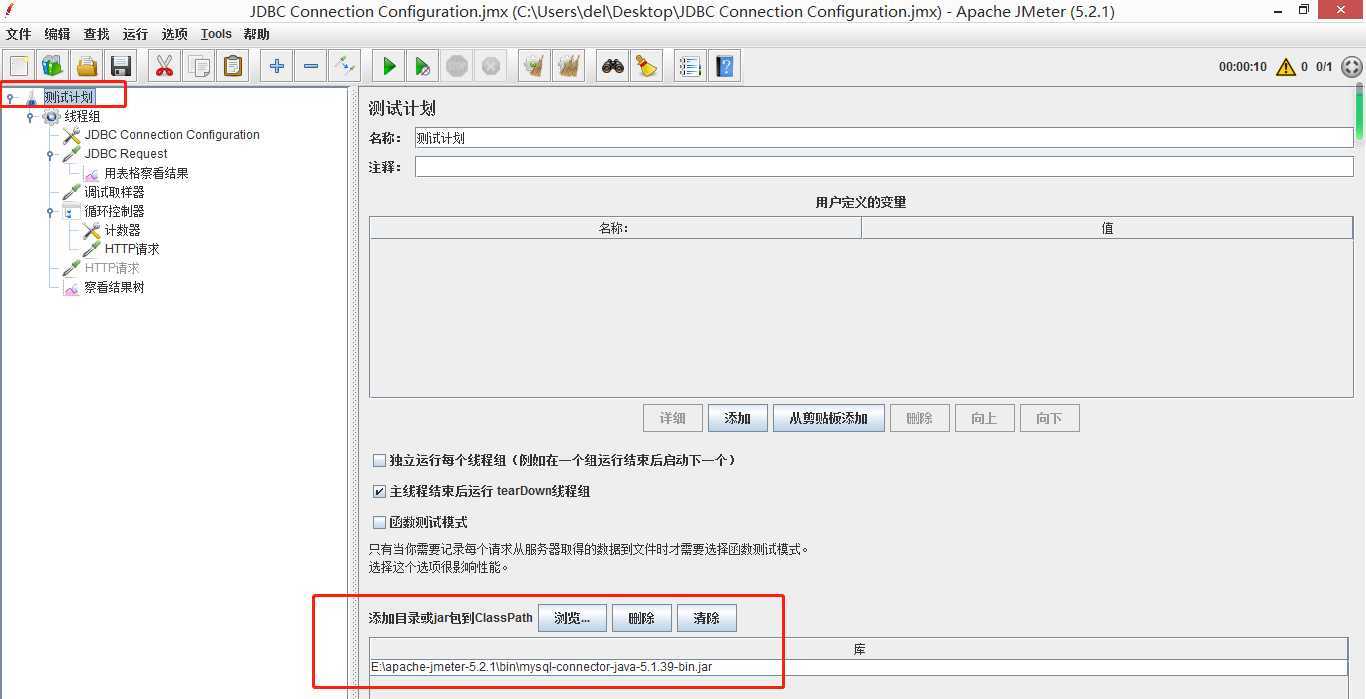Select JDBC Connection Configuration in tree
The width and height of the screenshot is (1366, 699).
(x=161, y=135)
